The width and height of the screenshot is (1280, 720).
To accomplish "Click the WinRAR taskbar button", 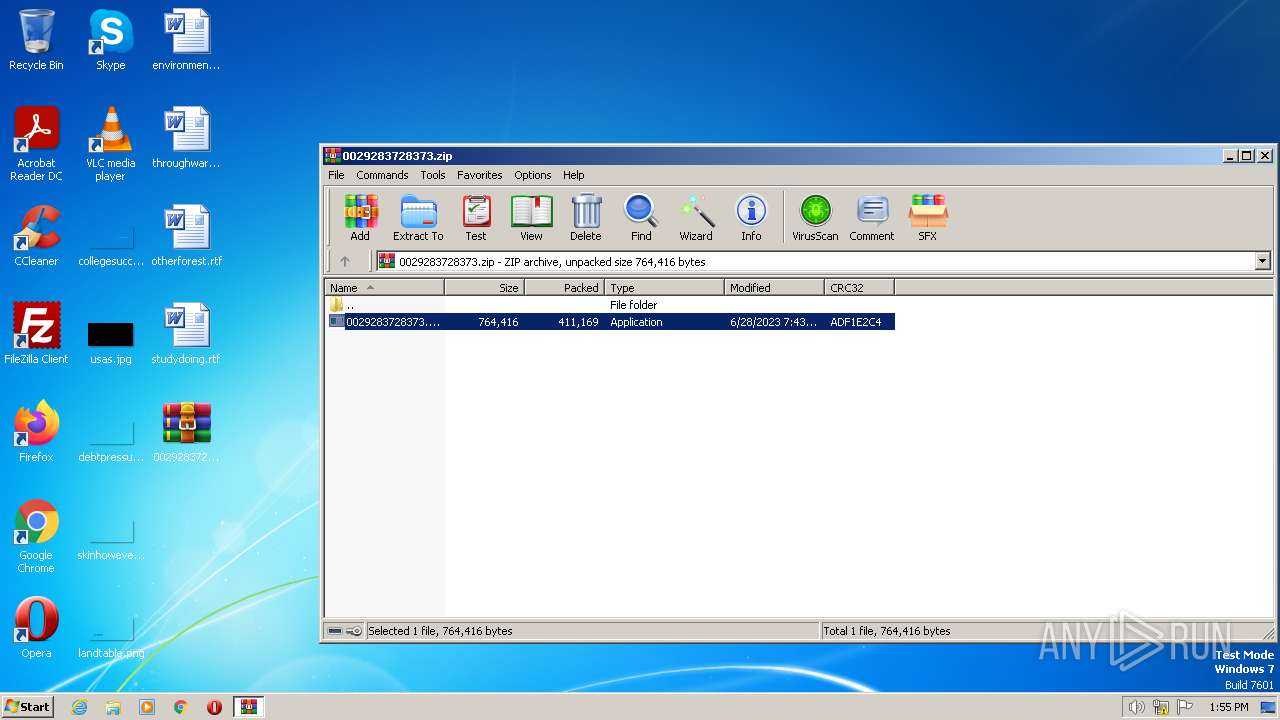I will [248, 707].
